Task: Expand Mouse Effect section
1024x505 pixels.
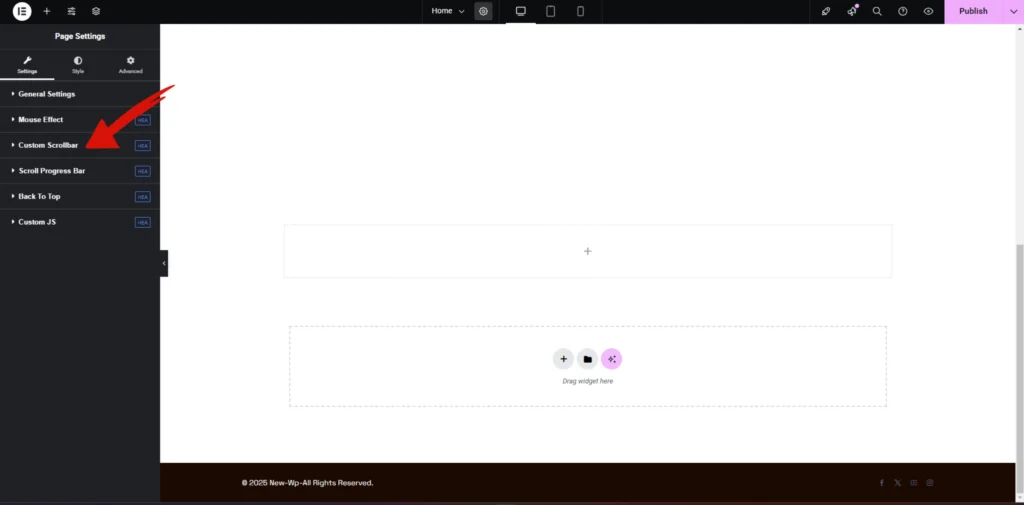Action: click(80, 120)
